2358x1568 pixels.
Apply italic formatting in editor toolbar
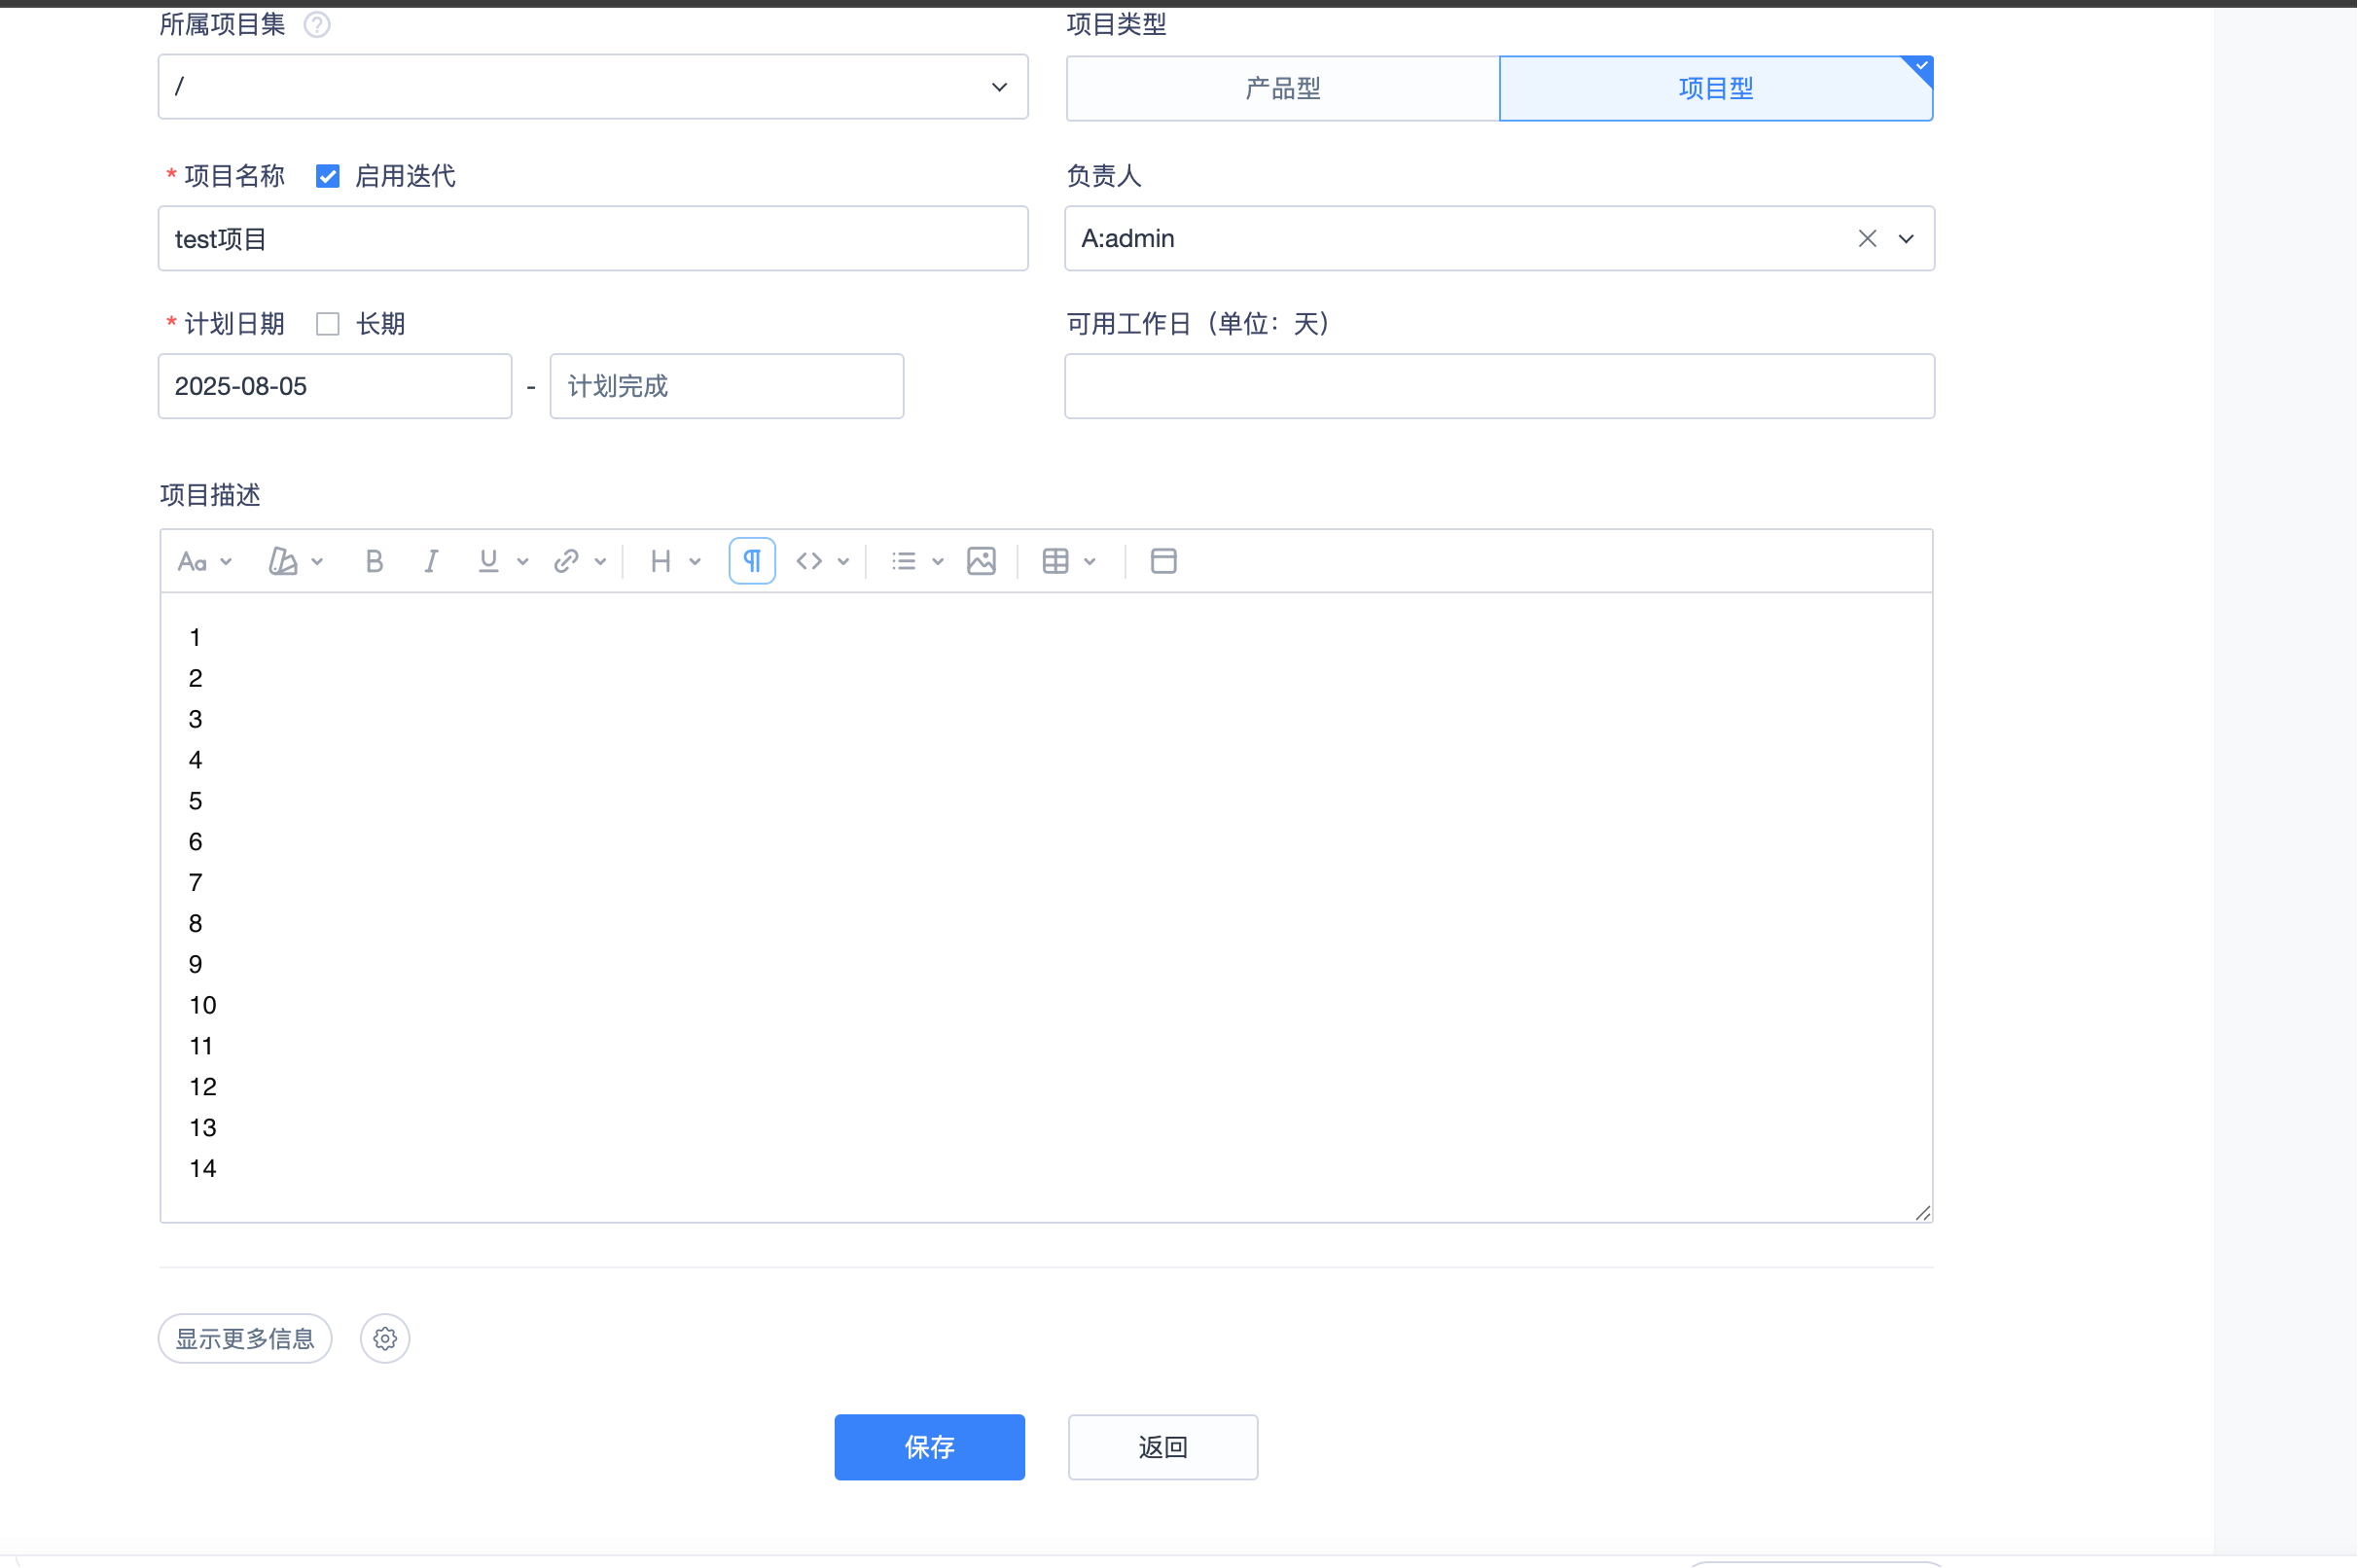(431, 561)
